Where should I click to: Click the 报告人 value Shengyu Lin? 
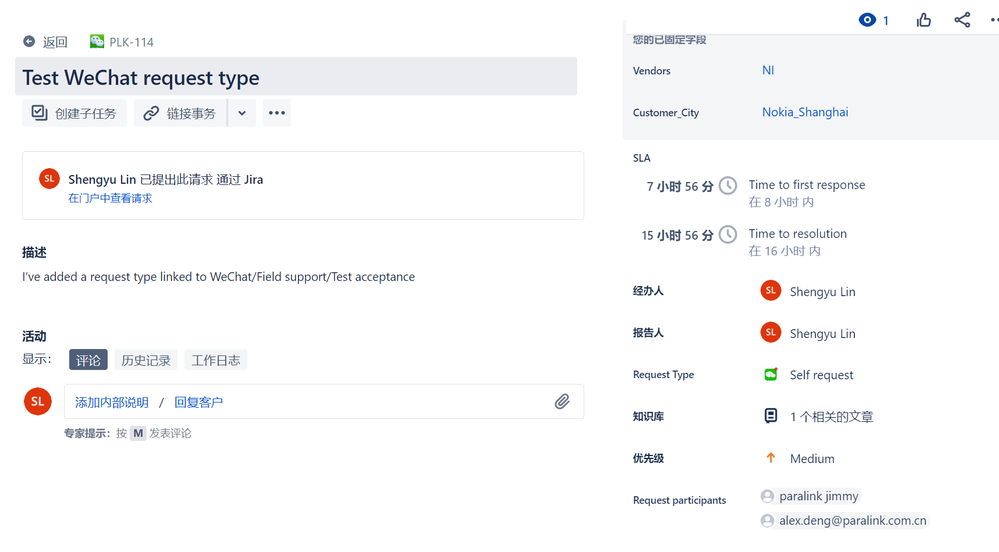(823, 333)
